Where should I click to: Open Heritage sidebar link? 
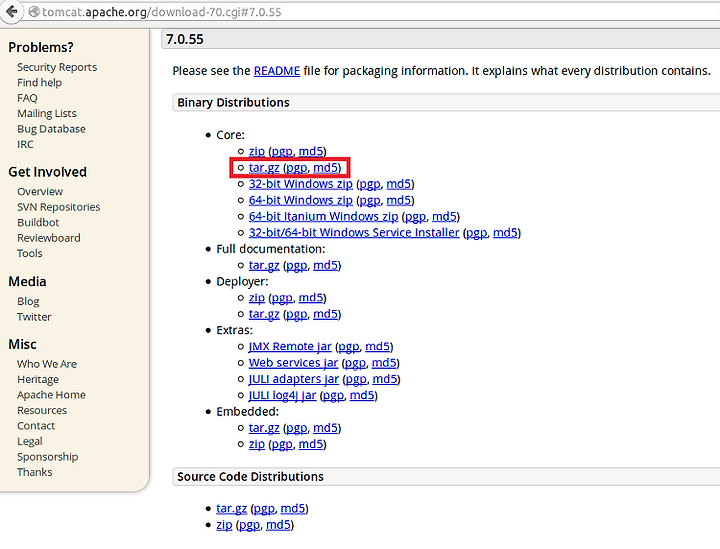pyautogui.click(x=38, y=380)
